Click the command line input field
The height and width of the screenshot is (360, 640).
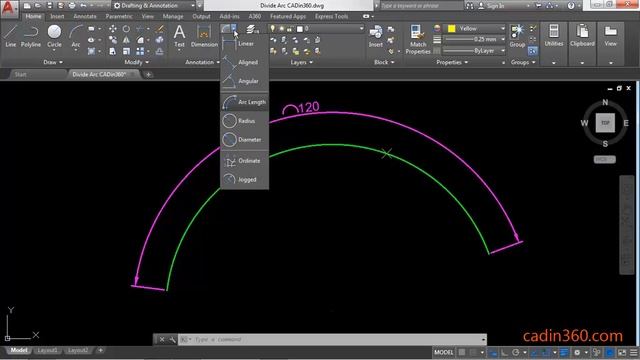click(x=331, y=339)
